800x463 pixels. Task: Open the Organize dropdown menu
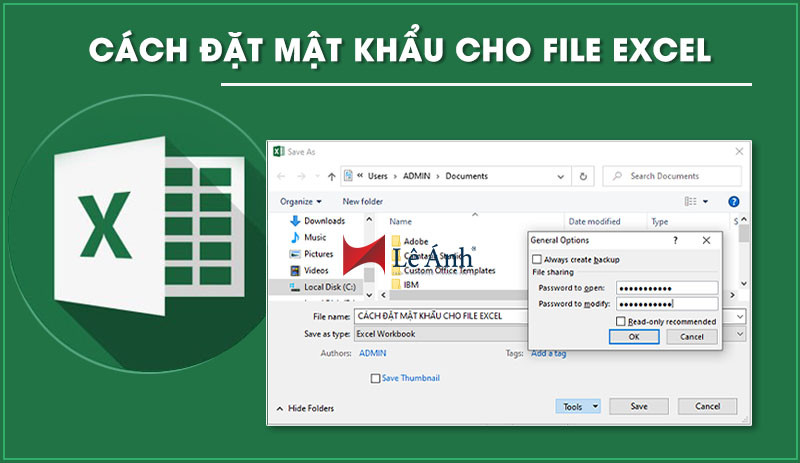[x=301, y=202]
